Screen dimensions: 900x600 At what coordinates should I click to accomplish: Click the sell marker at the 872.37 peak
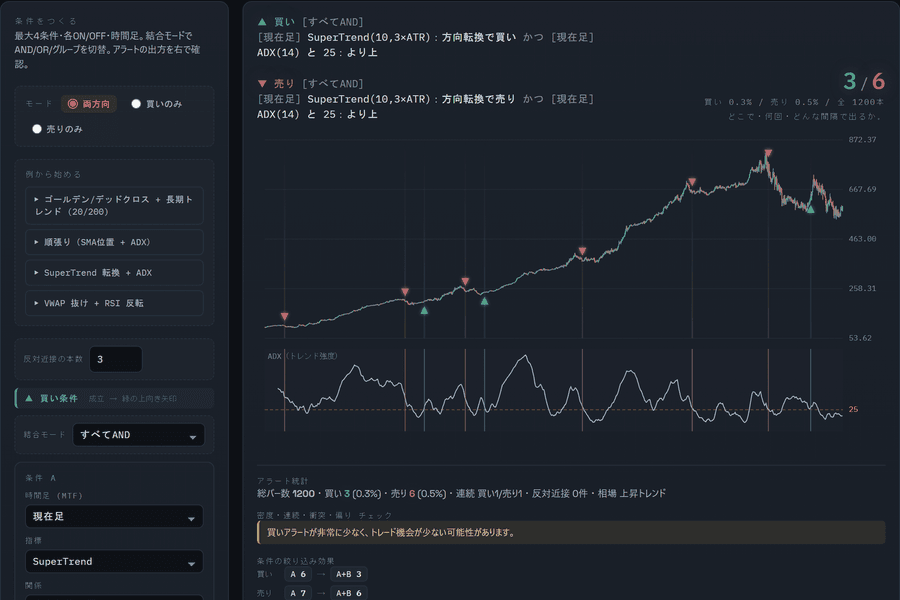[768, 153]
